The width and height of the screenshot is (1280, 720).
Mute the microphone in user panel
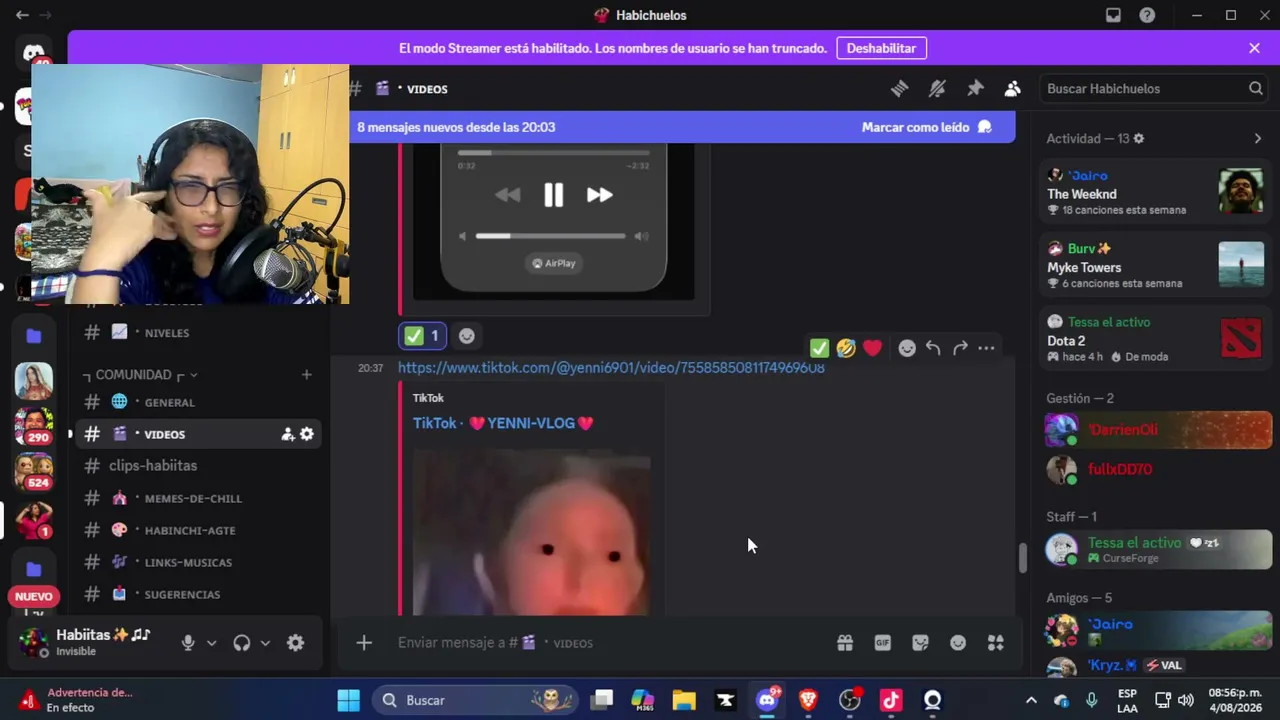coord(188,643)
